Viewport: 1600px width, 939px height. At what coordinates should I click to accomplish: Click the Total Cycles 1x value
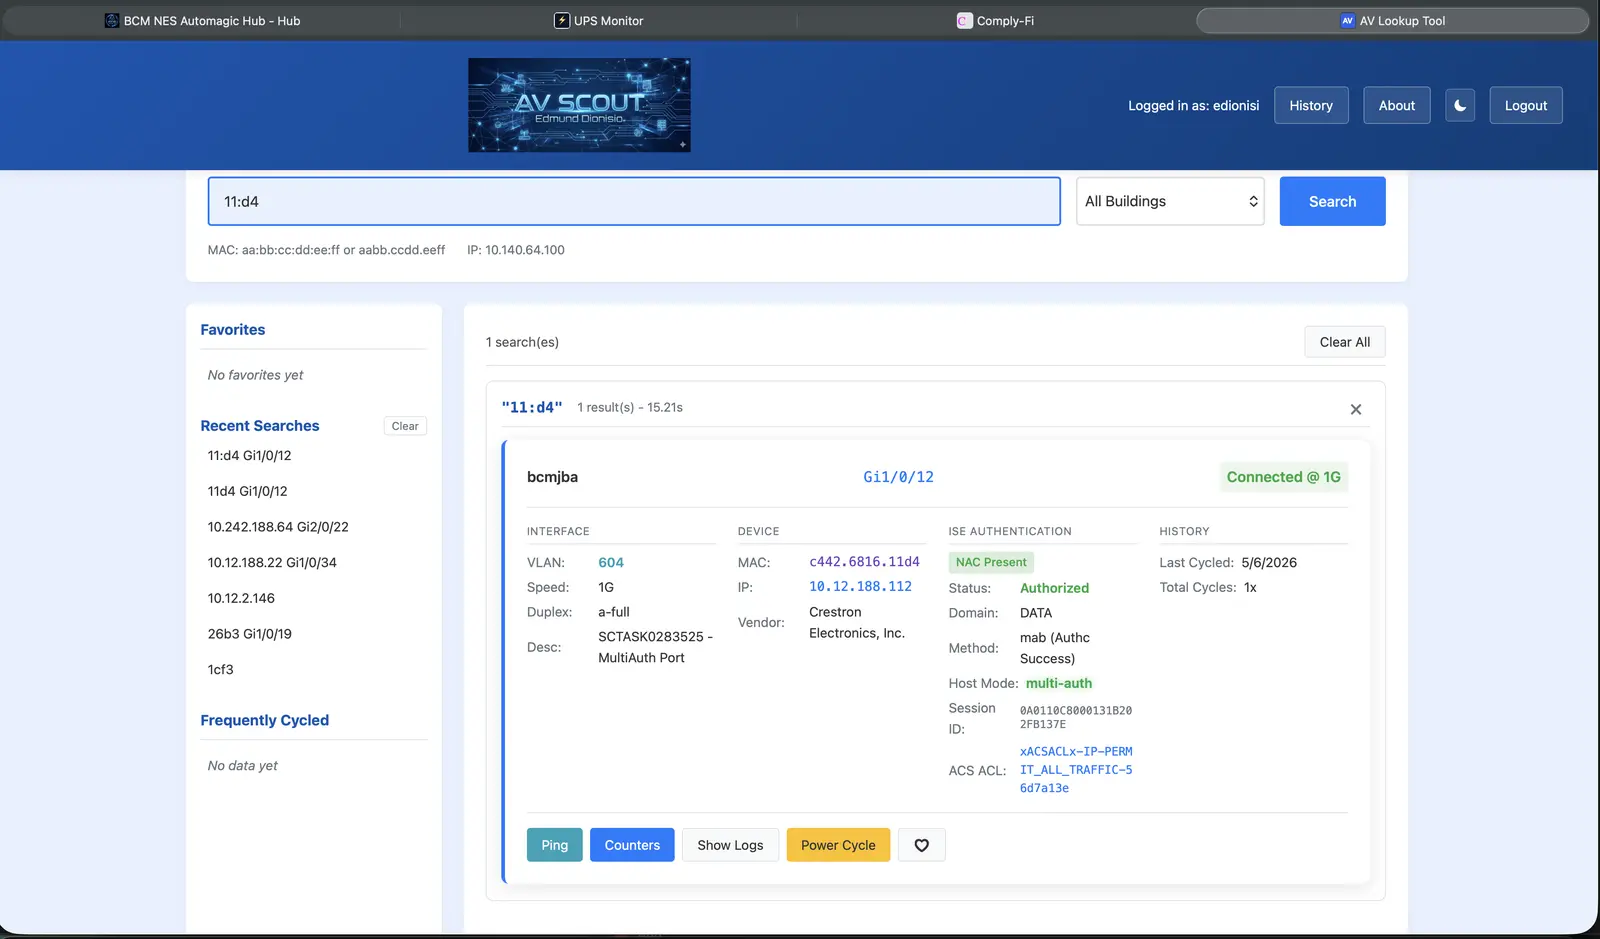1250,587
